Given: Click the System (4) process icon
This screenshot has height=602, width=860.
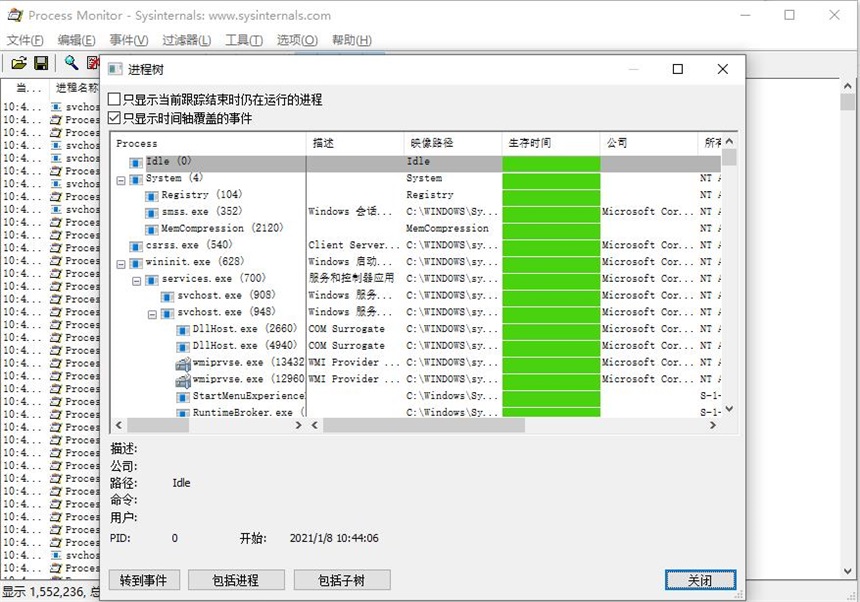Looking at the screenshot, I should tap(136, 179).
